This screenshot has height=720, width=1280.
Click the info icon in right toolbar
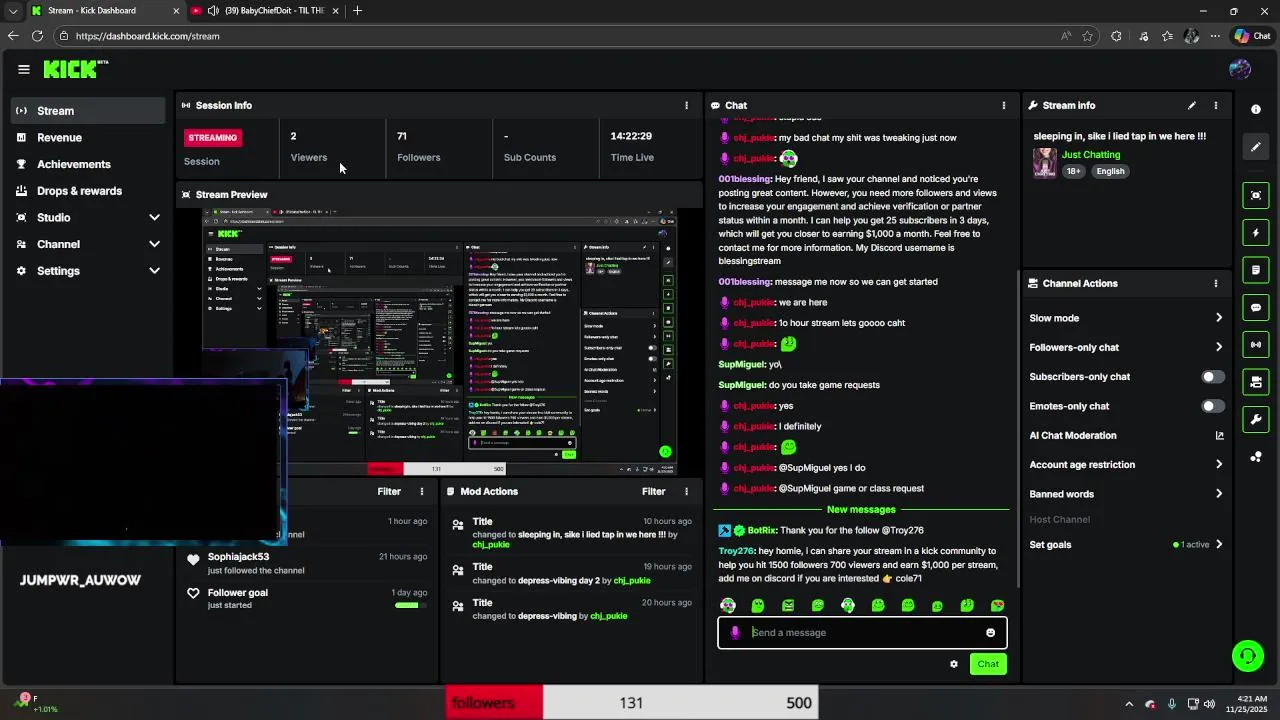tap(1256, 109)
